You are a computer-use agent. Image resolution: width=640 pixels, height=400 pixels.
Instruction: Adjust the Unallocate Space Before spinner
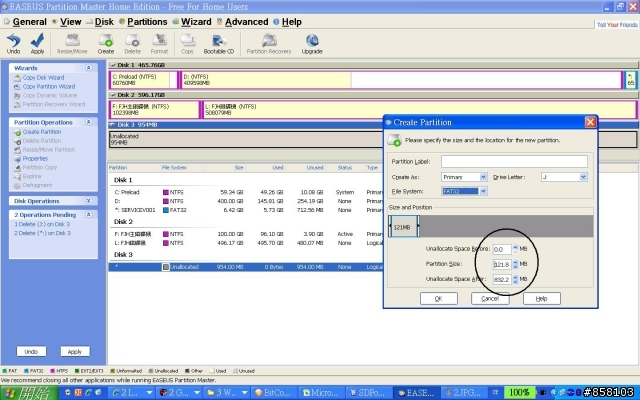point(515,249)
